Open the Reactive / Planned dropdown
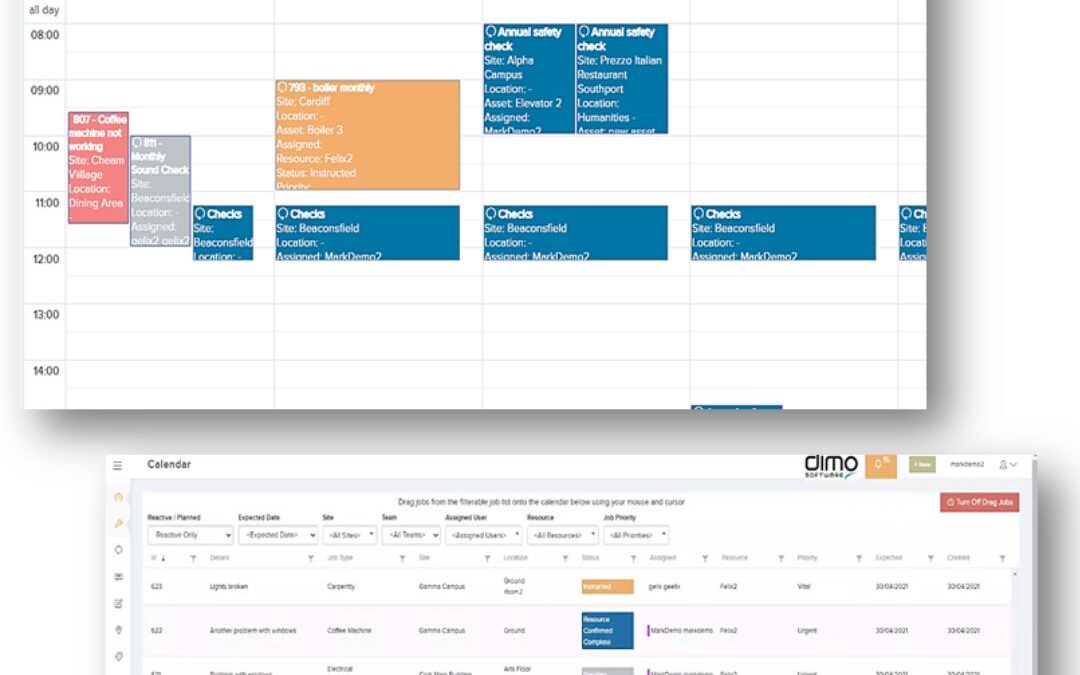1080x675 pixels. point(190,535)
